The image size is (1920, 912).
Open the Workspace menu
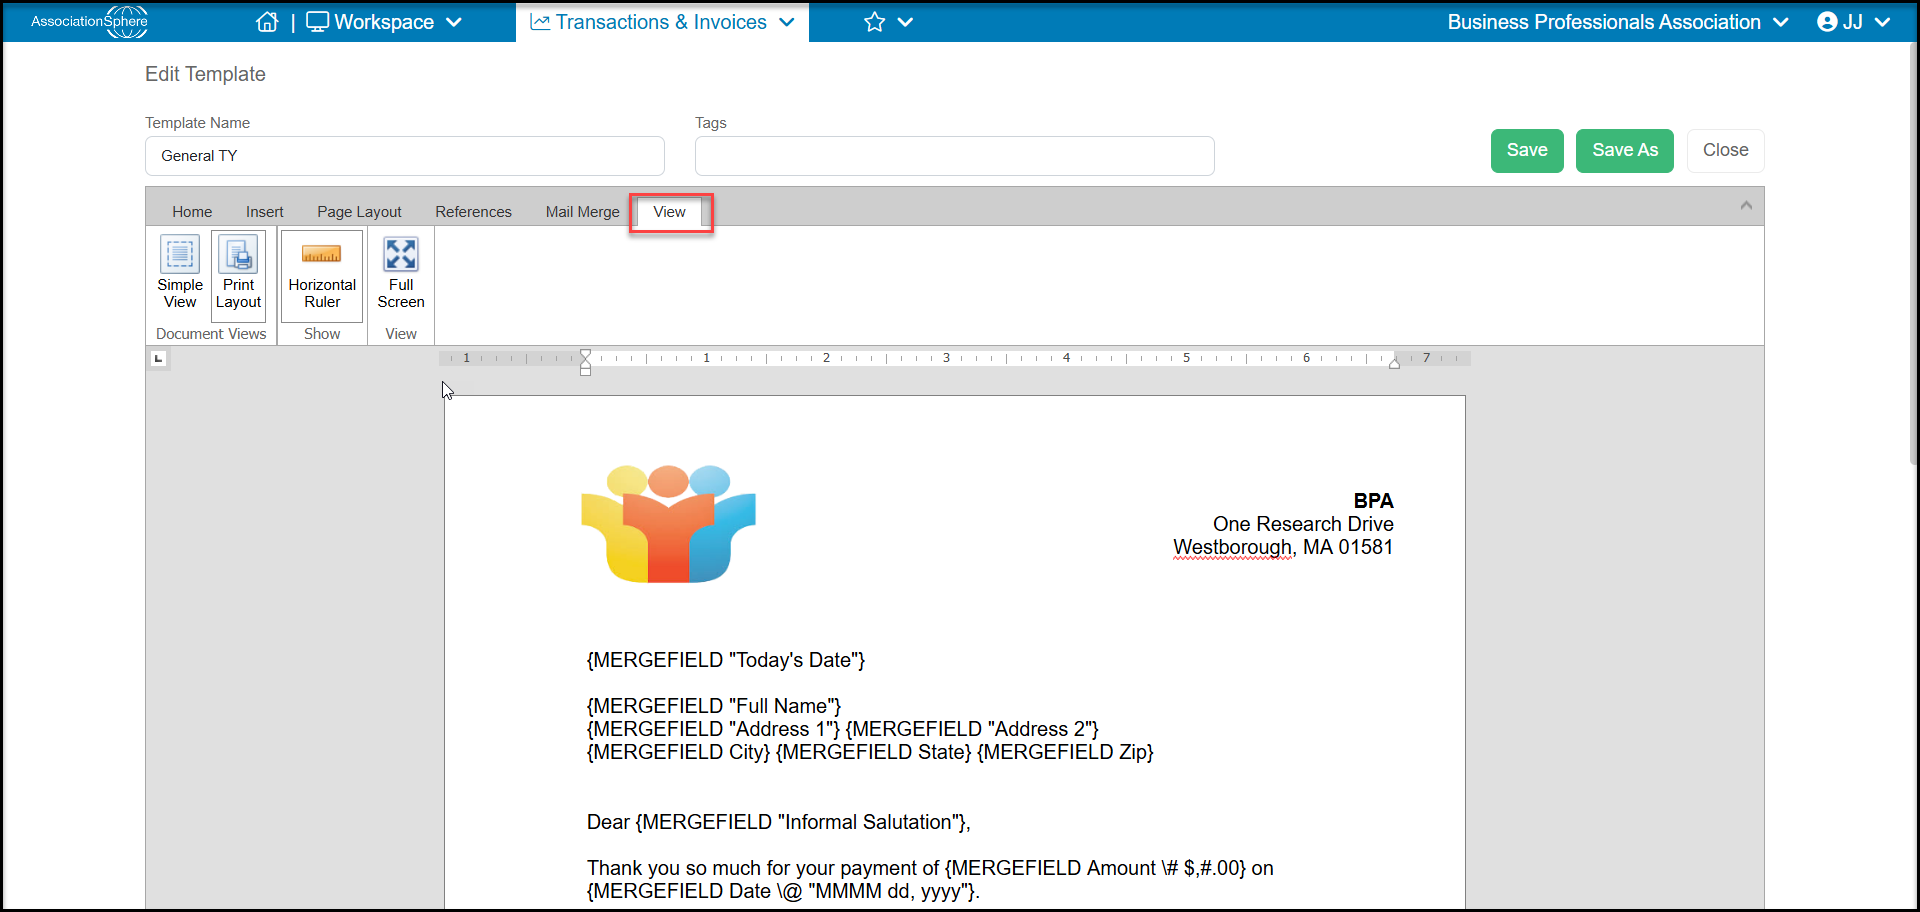(384, 22)
